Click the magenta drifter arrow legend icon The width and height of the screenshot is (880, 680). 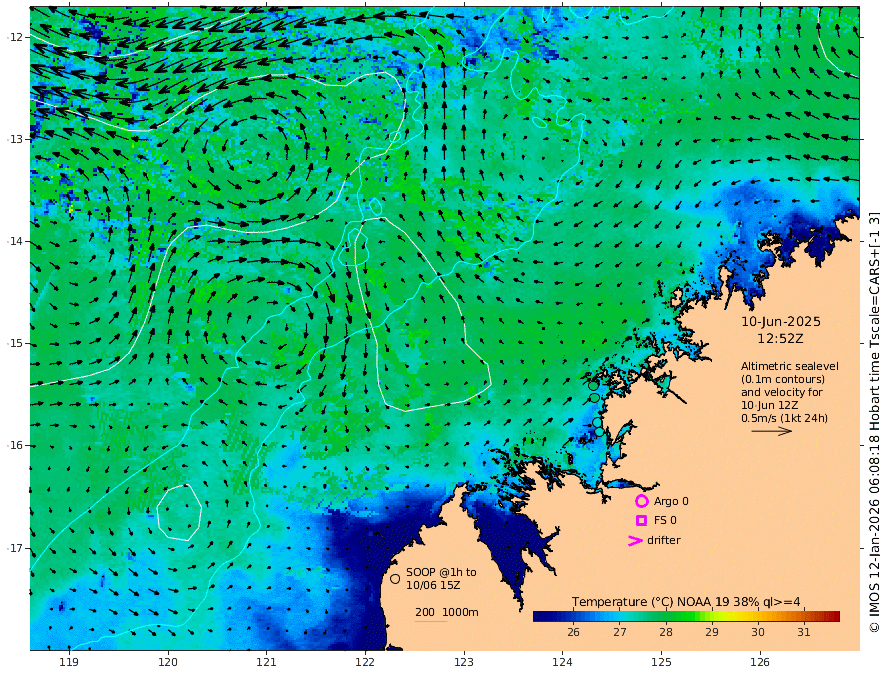point(635,540)
